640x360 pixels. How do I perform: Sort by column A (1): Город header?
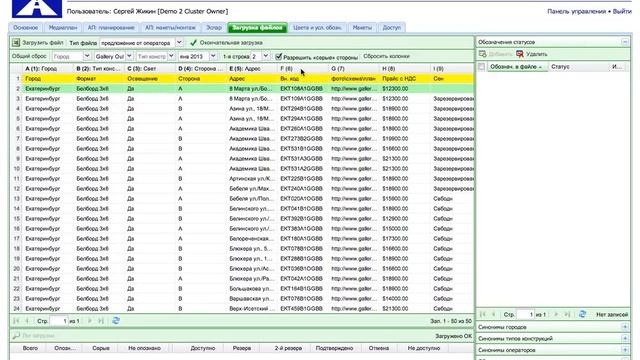point(48,69)
